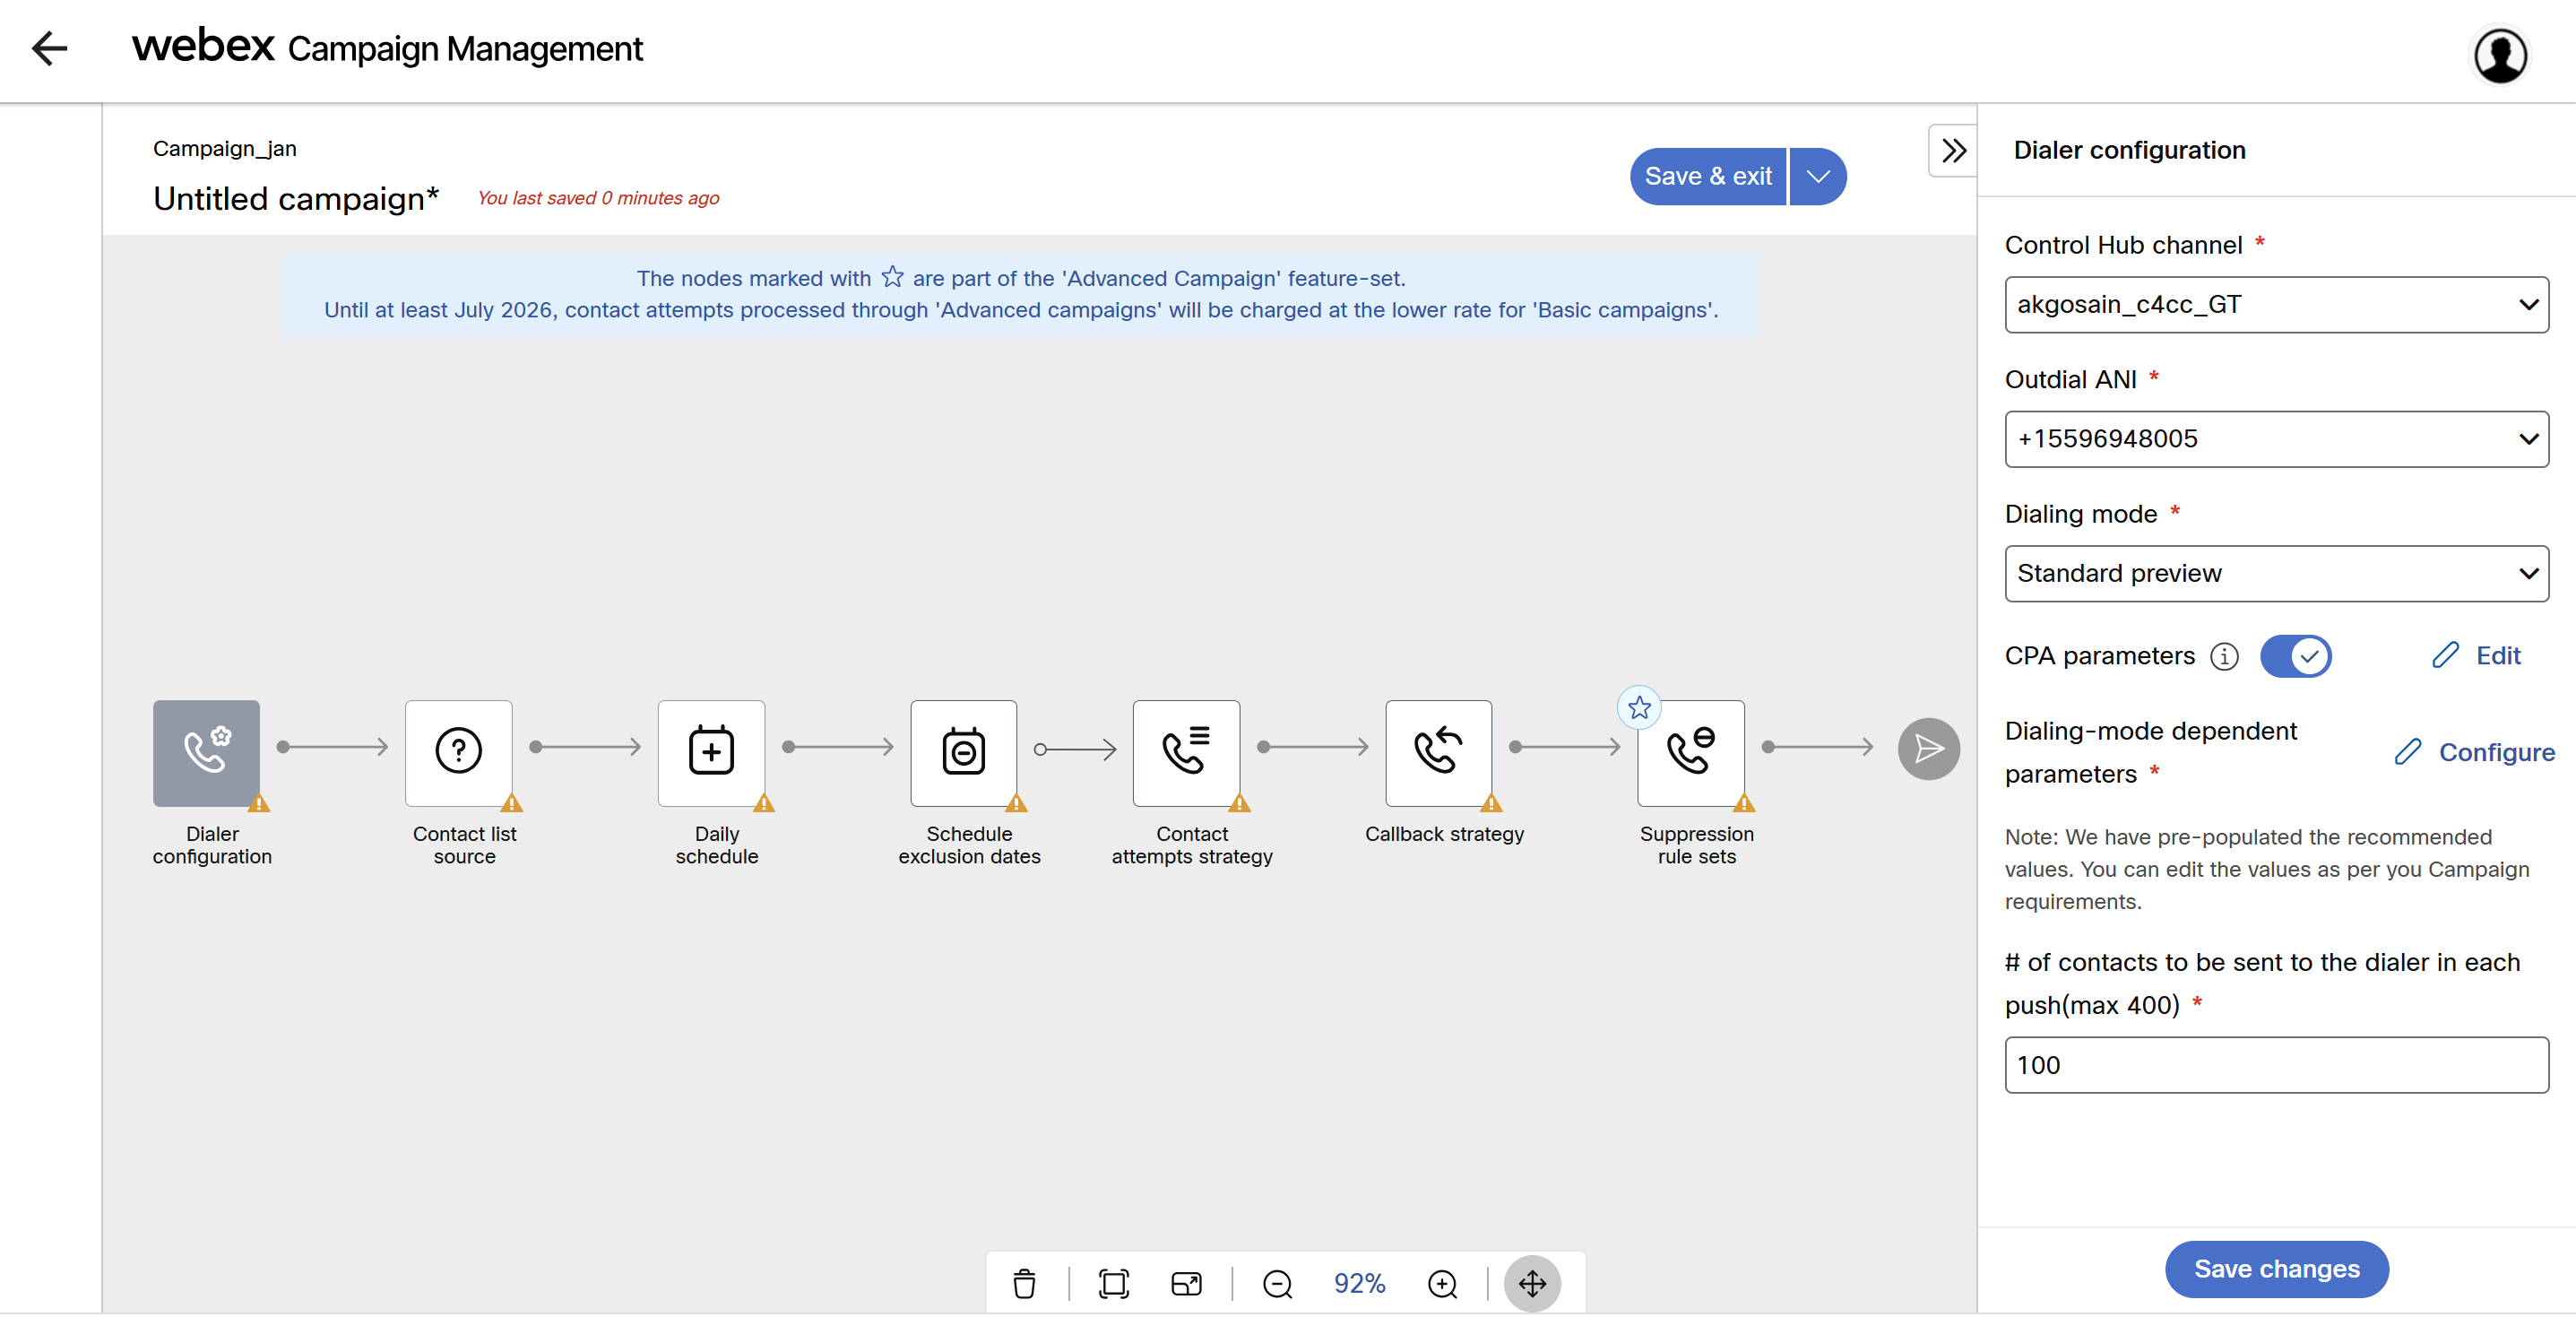
Task: Toggle the pan move tool button
Action: (1531, 1283)
